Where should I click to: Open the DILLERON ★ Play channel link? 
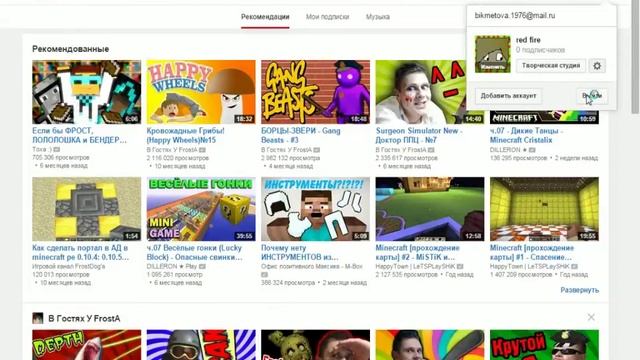pyautogui.click(x=171, y=267)
